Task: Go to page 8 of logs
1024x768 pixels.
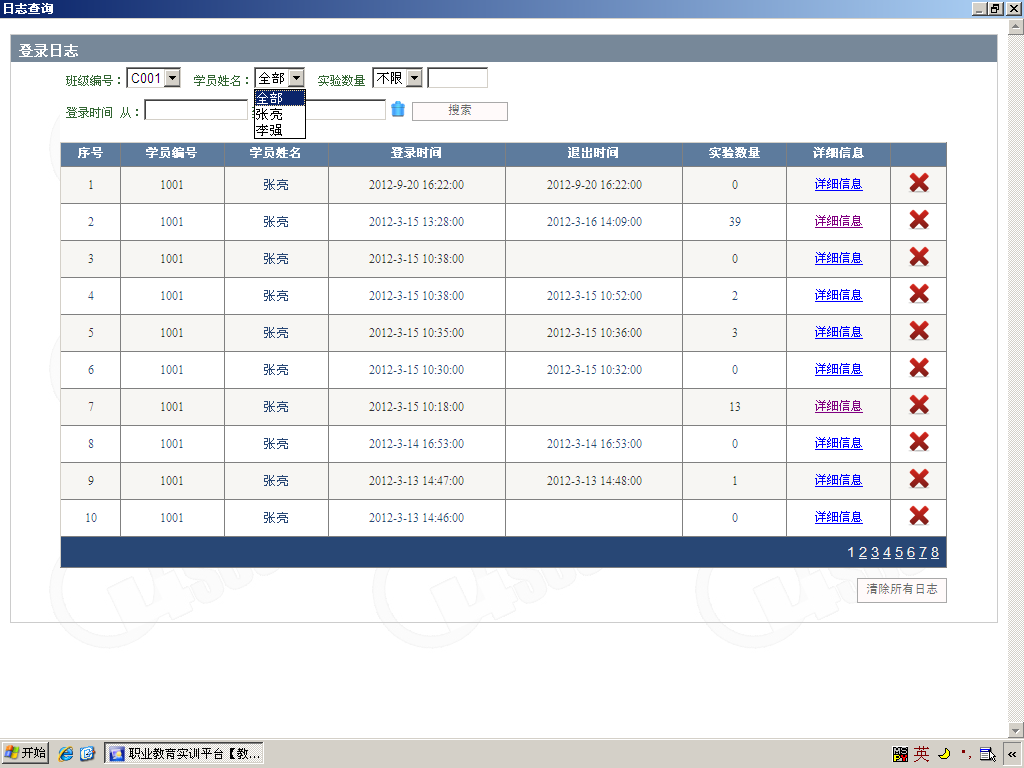Action: [x=935, y=552]
